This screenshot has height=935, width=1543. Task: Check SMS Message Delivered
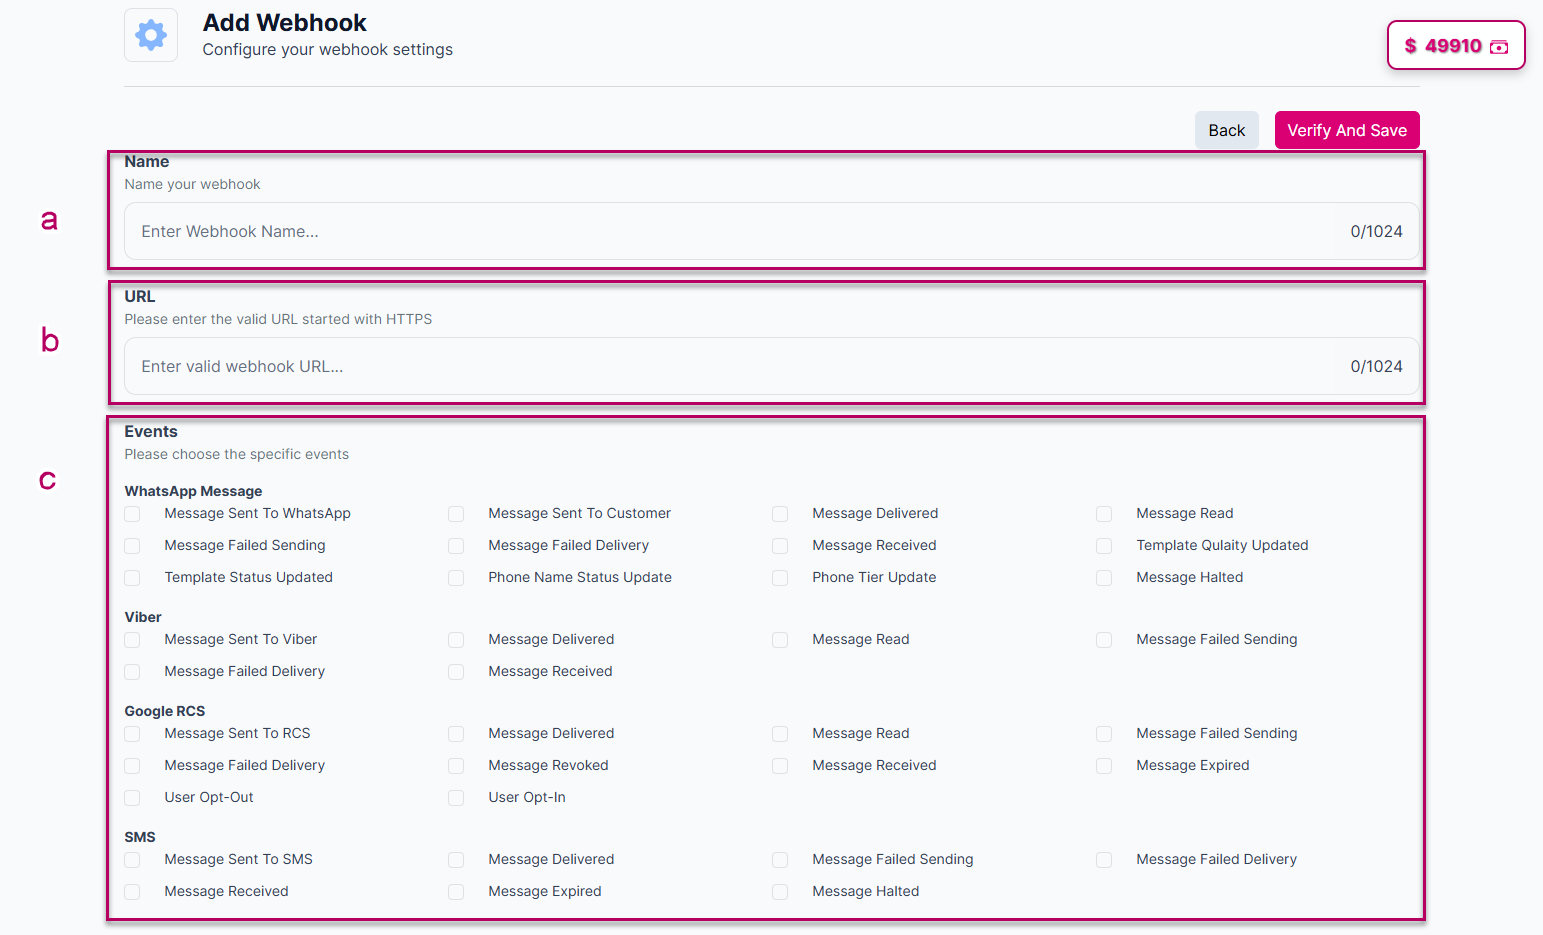[x=456, y=860]
